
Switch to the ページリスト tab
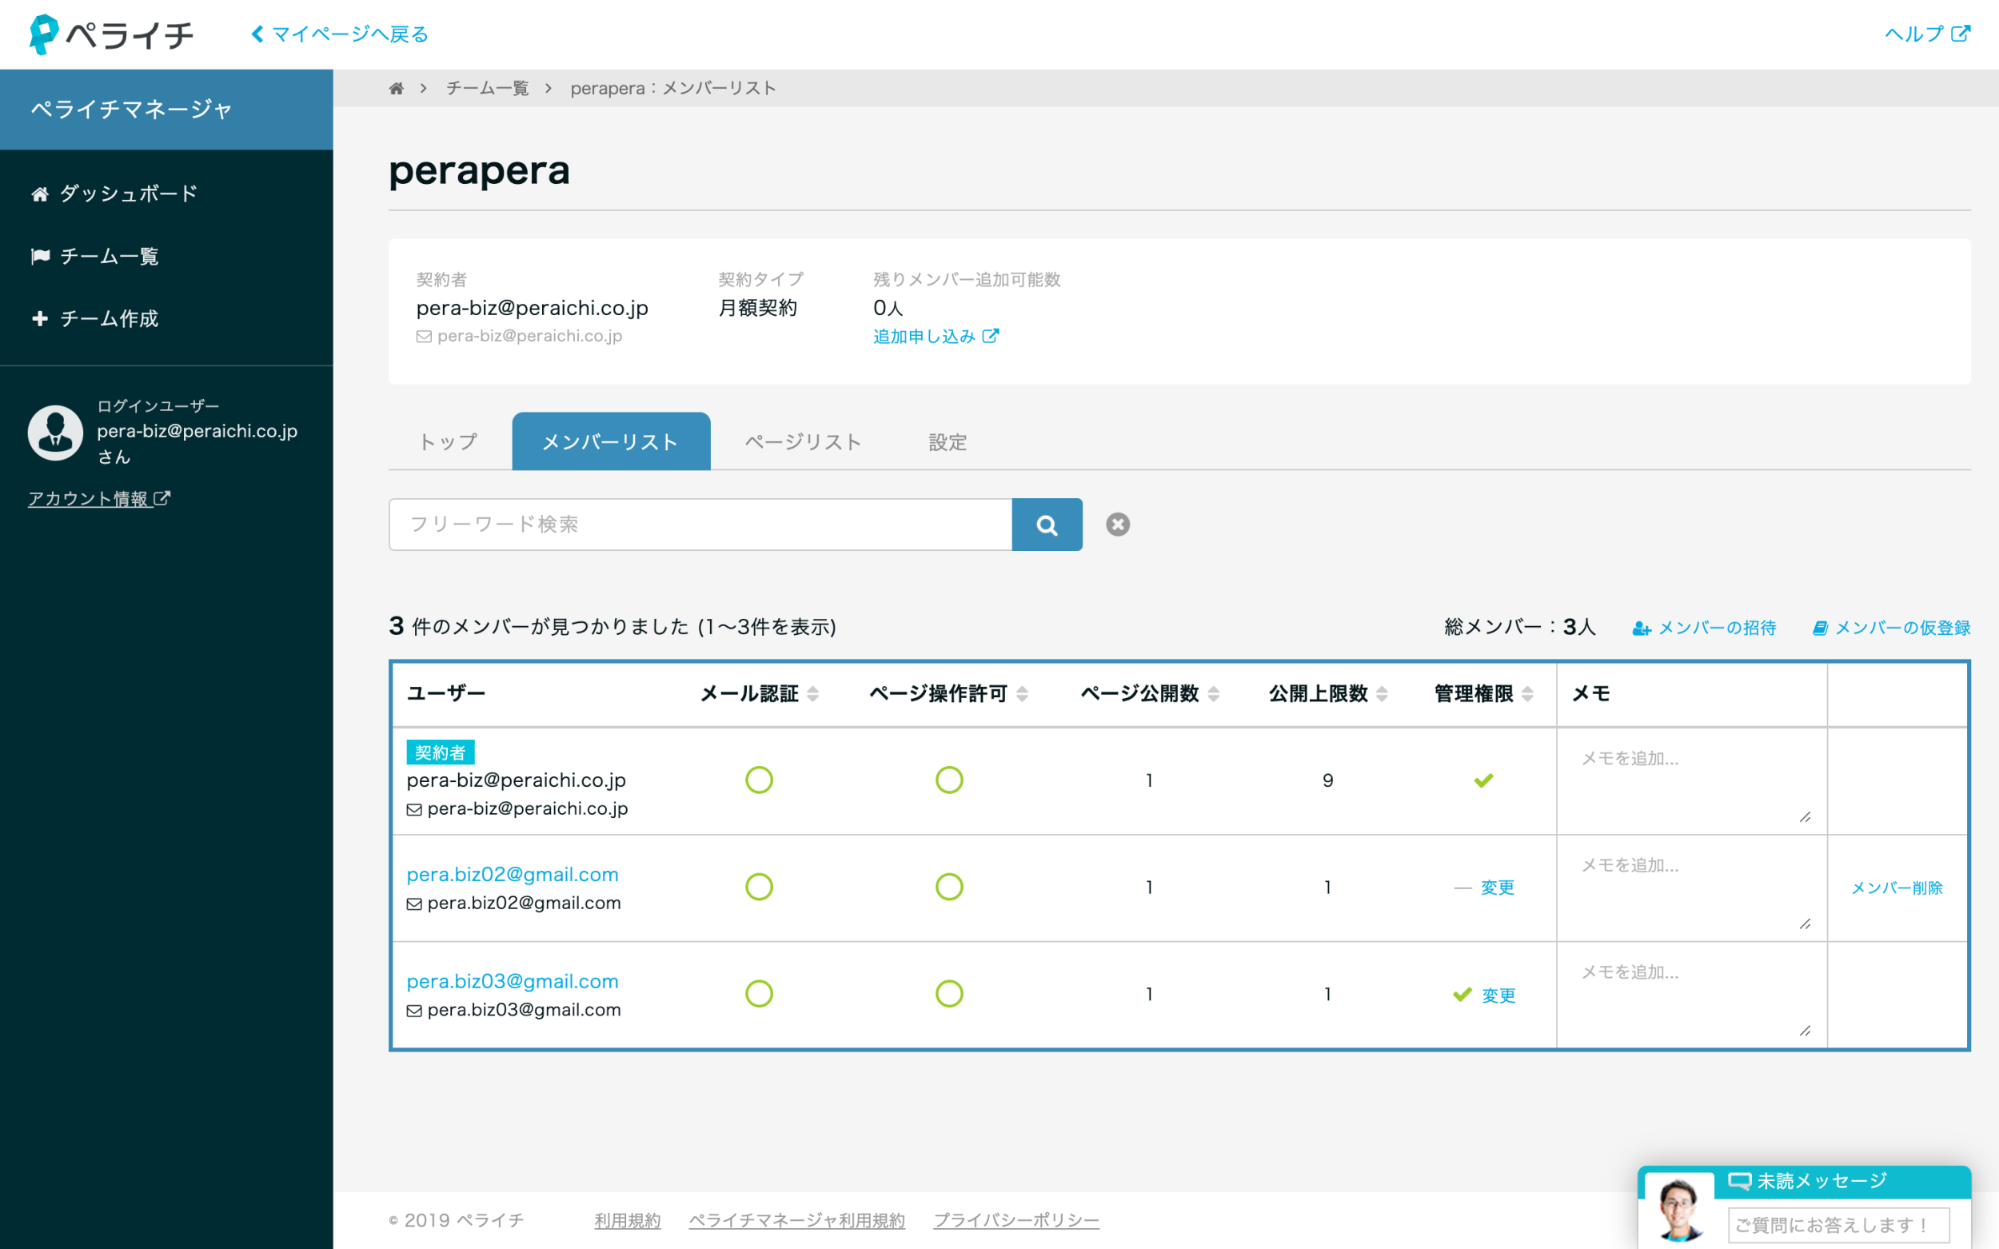click(803, 441)
